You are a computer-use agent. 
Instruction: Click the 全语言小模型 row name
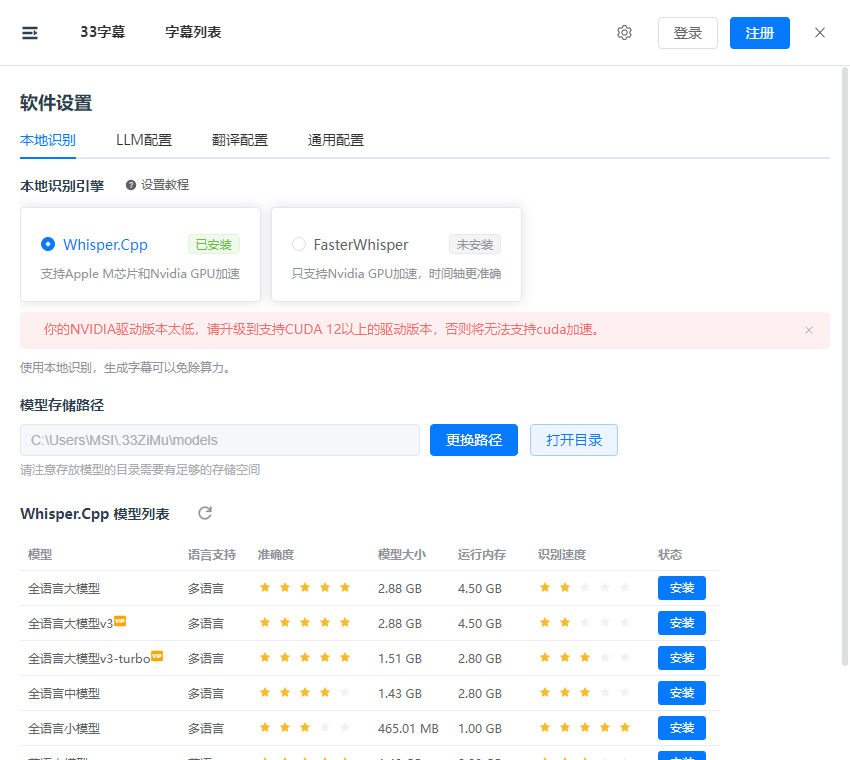[64, 729]
